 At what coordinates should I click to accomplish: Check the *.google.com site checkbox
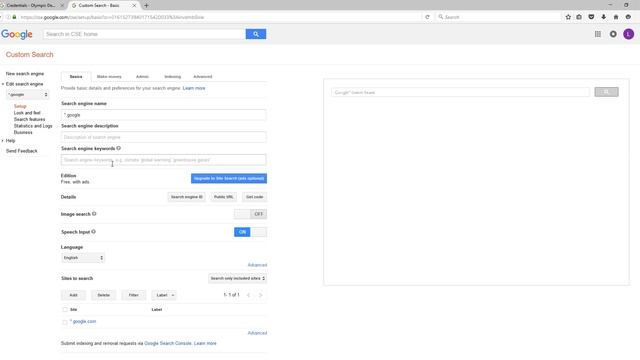(64, 322)
